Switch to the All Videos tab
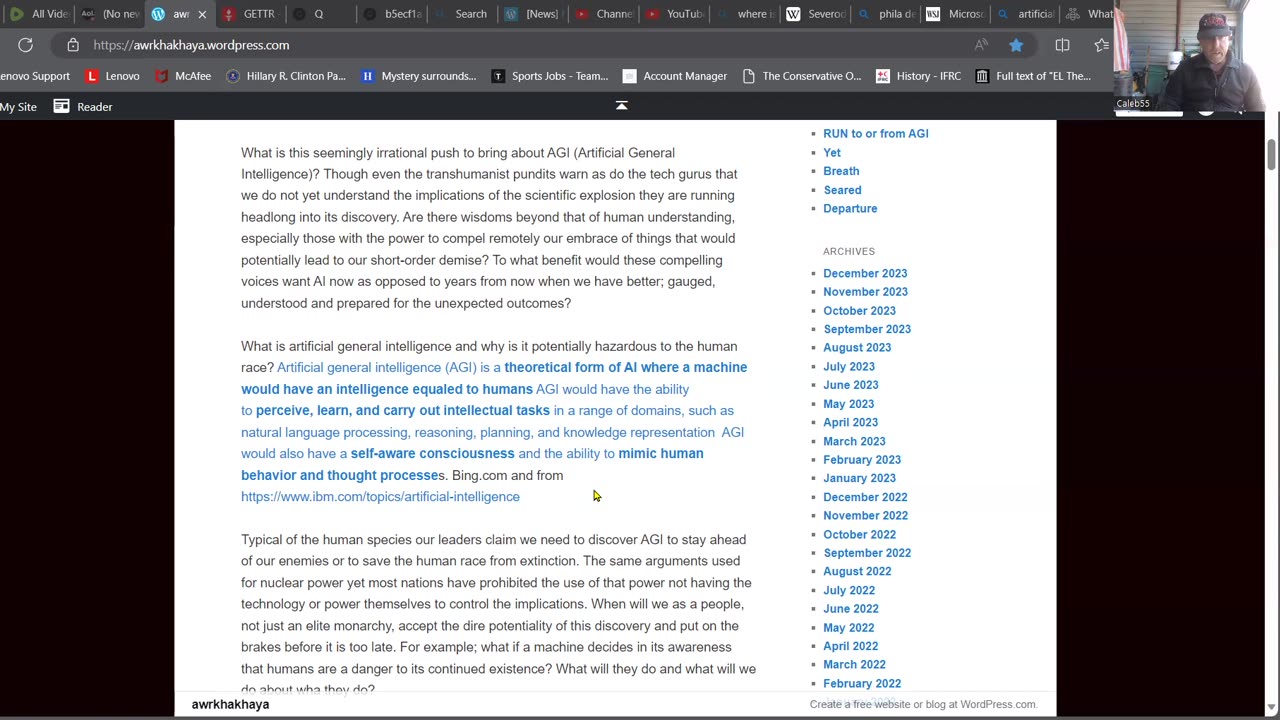 click(38, 14)
